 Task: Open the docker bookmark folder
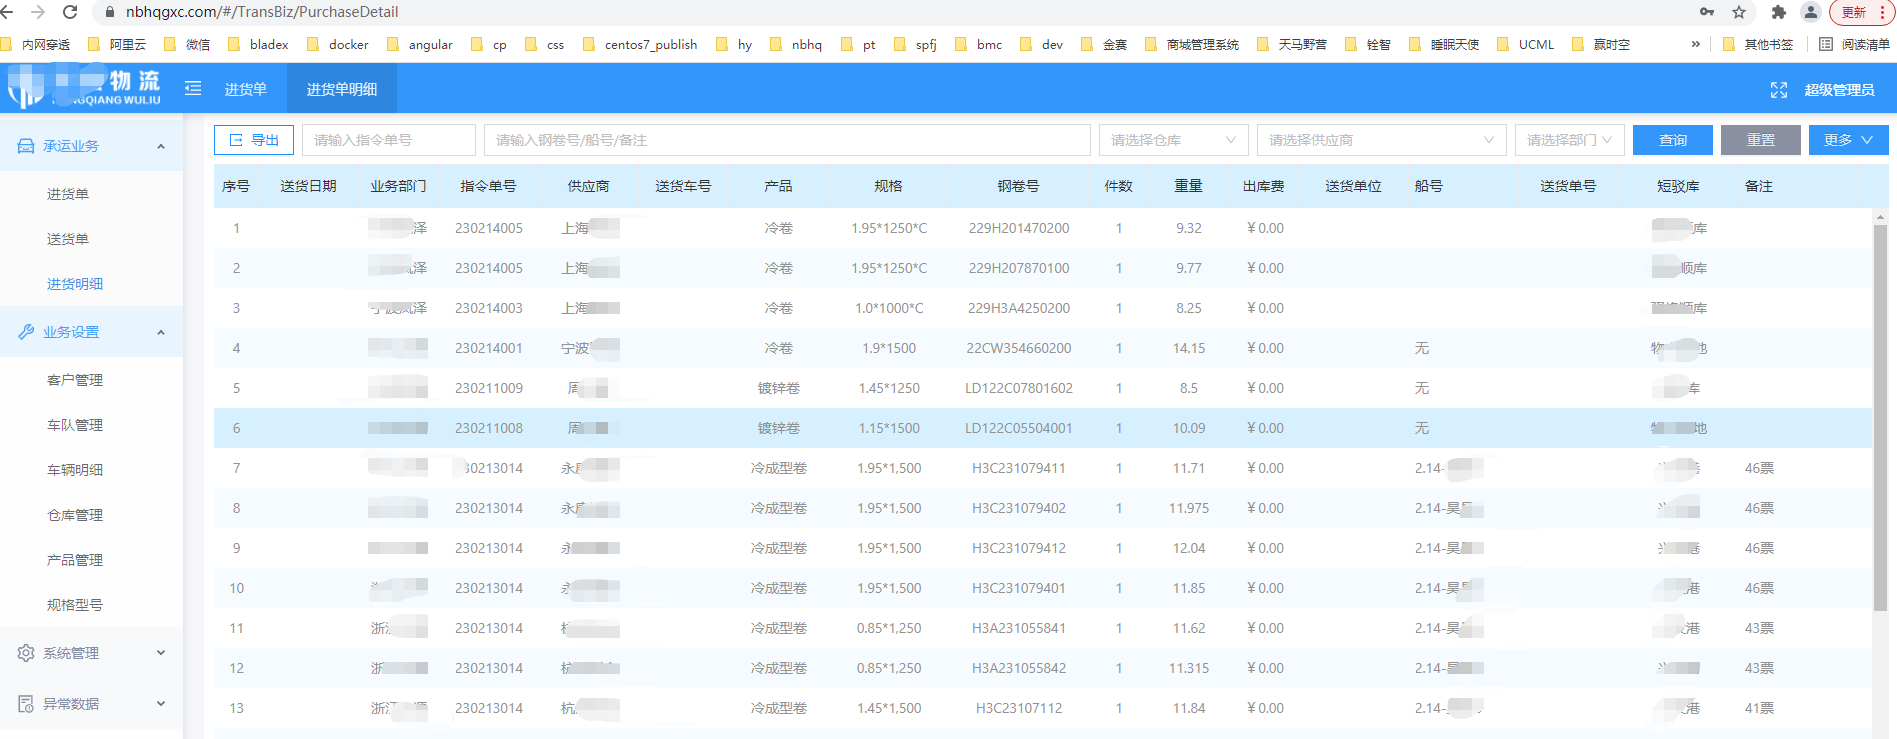pos(338,44)
